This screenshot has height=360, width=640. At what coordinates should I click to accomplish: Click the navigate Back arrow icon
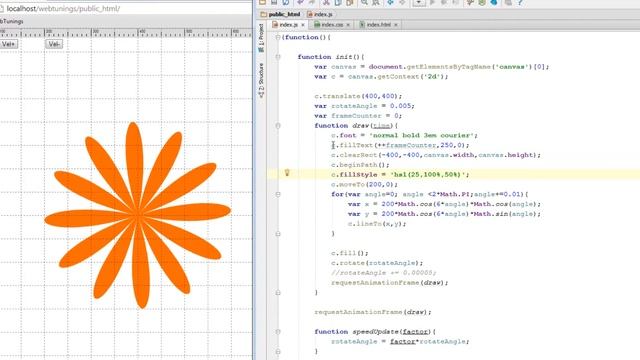click(x=391, y=2)
